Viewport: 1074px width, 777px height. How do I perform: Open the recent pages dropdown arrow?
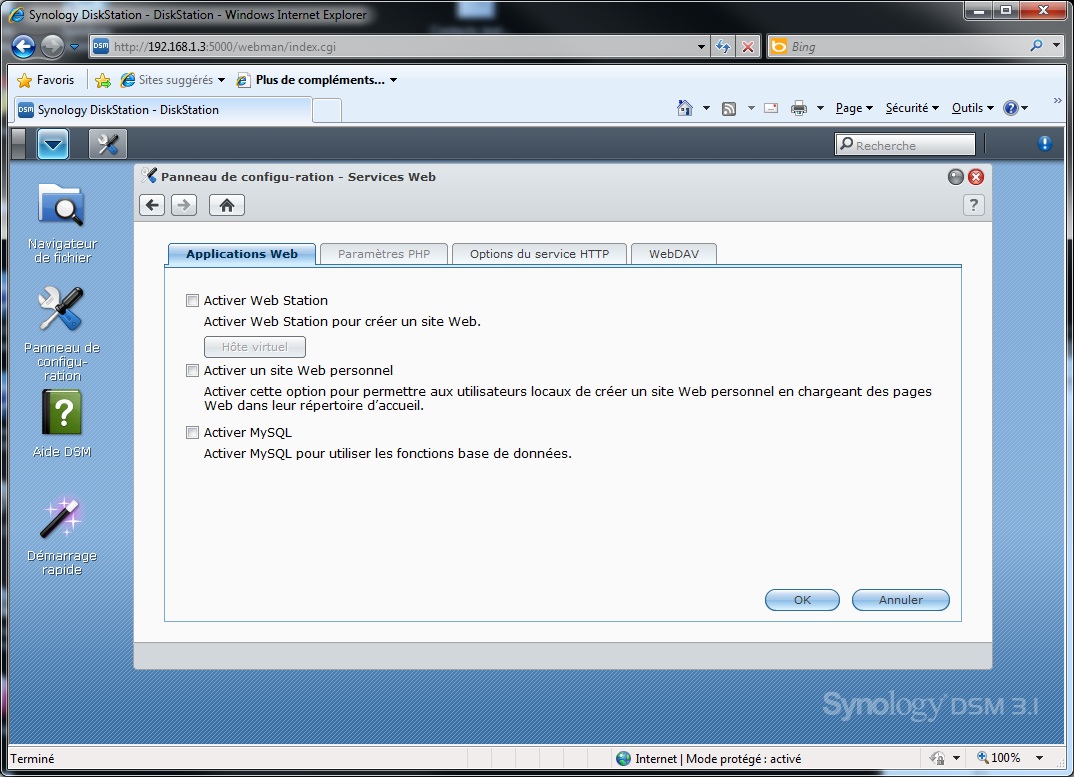pyautogui.click(x=75, y=47)
